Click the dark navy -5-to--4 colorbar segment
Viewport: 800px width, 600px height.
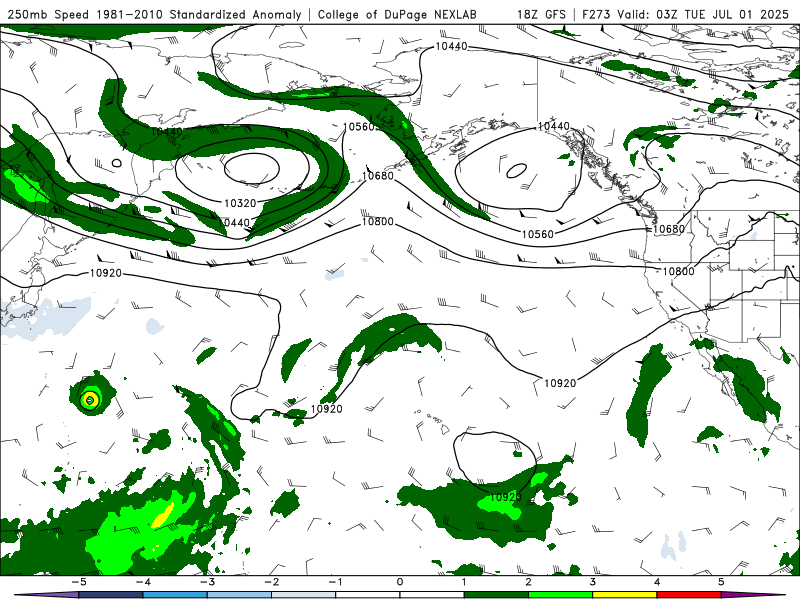pos(111,595)
